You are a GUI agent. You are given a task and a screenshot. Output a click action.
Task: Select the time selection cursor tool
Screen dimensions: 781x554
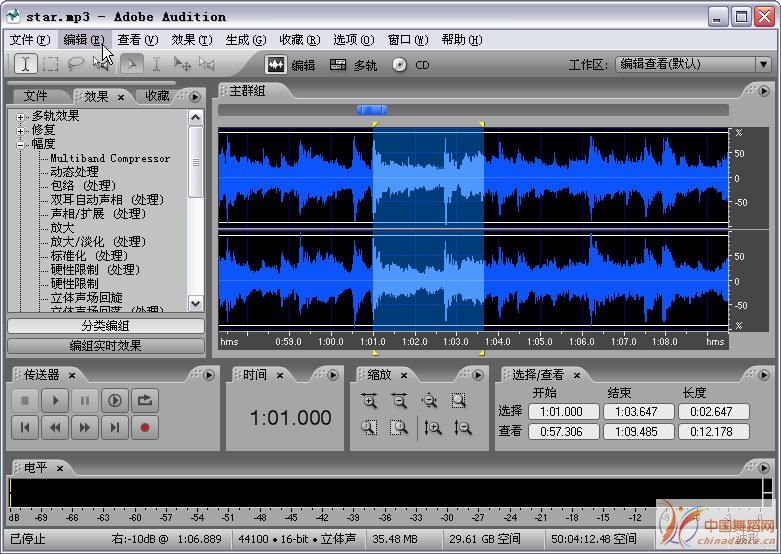(25, 64)
